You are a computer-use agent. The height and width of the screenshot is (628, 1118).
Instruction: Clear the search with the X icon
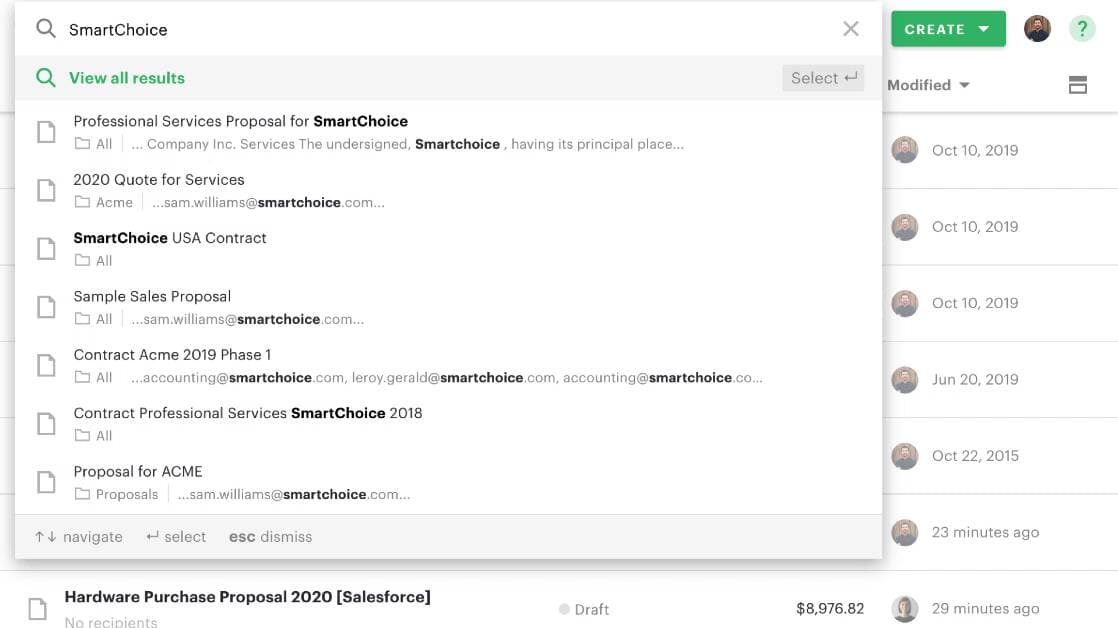(851, 29)
